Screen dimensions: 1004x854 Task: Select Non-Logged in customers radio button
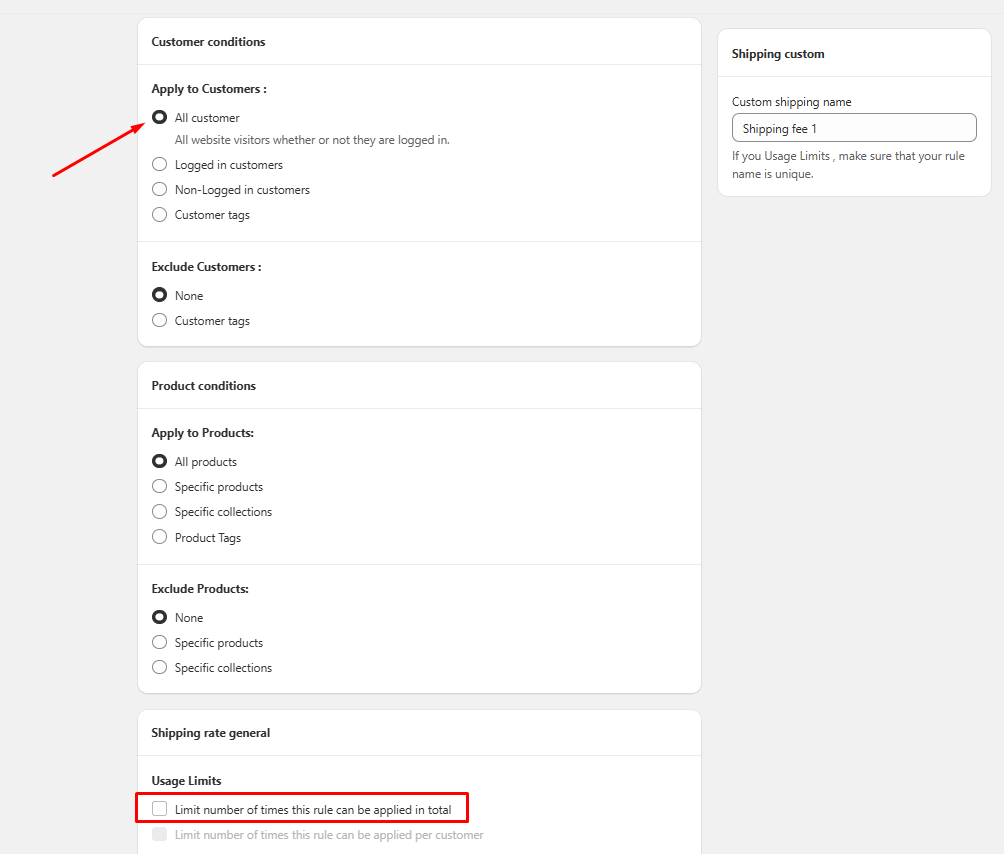point(159,190)
